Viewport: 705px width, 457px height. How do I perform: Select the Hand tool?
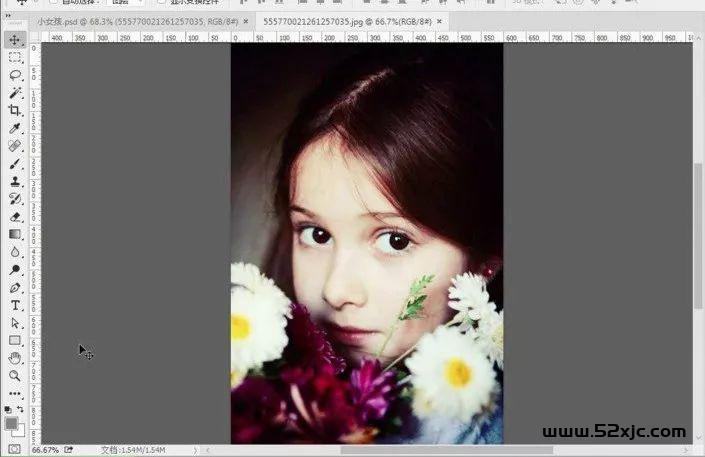[x=15, y=358]
